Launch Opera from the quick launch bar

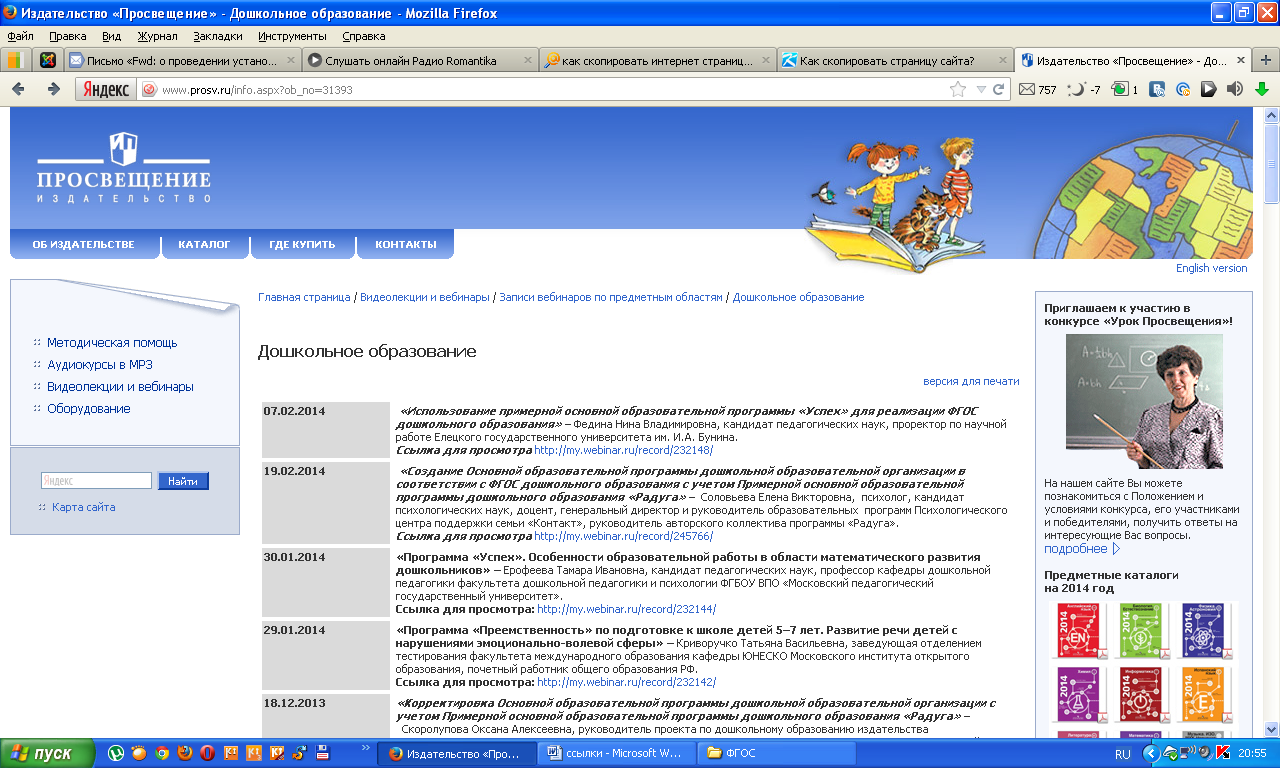(x=207, y=753)
